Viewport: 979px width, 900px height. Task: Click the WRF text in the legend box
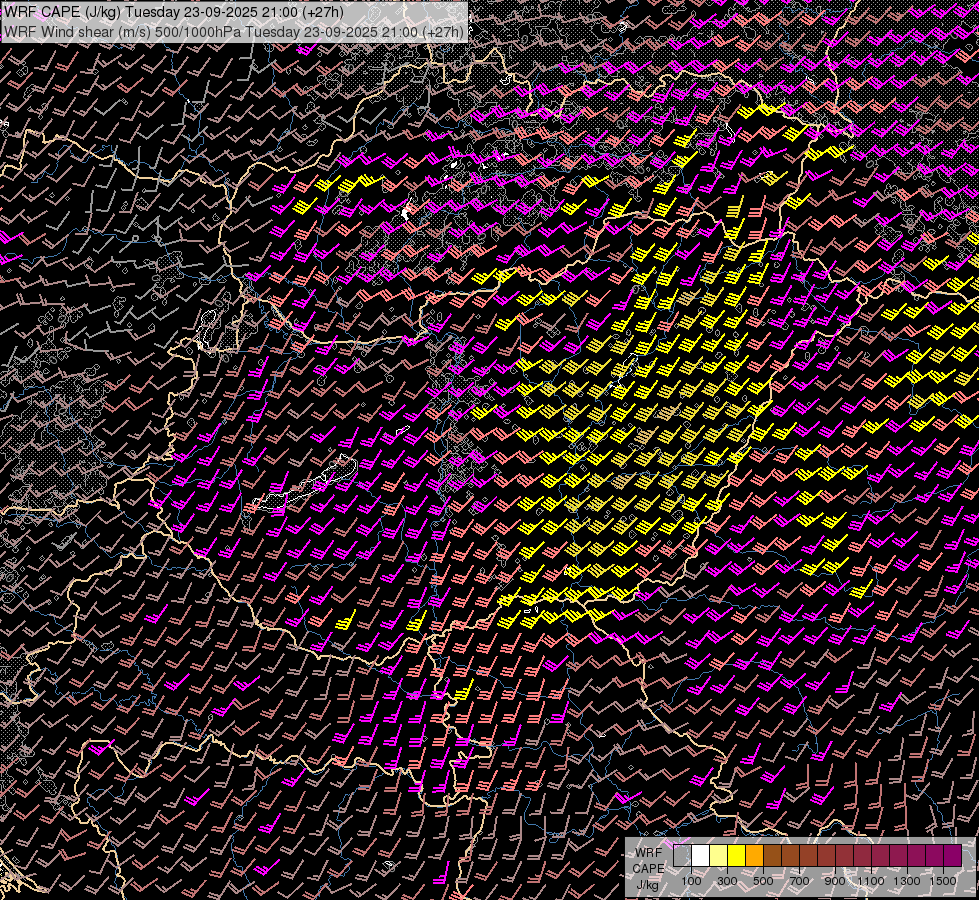click(x=649, y=853)
